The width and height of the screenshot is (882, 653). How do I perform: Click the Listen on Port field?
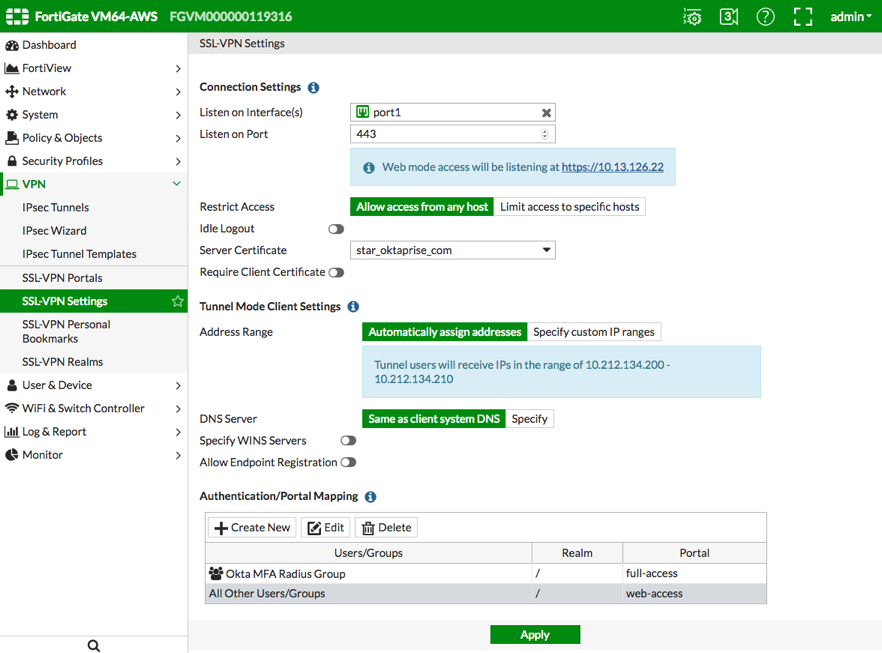tap(445, 134)
